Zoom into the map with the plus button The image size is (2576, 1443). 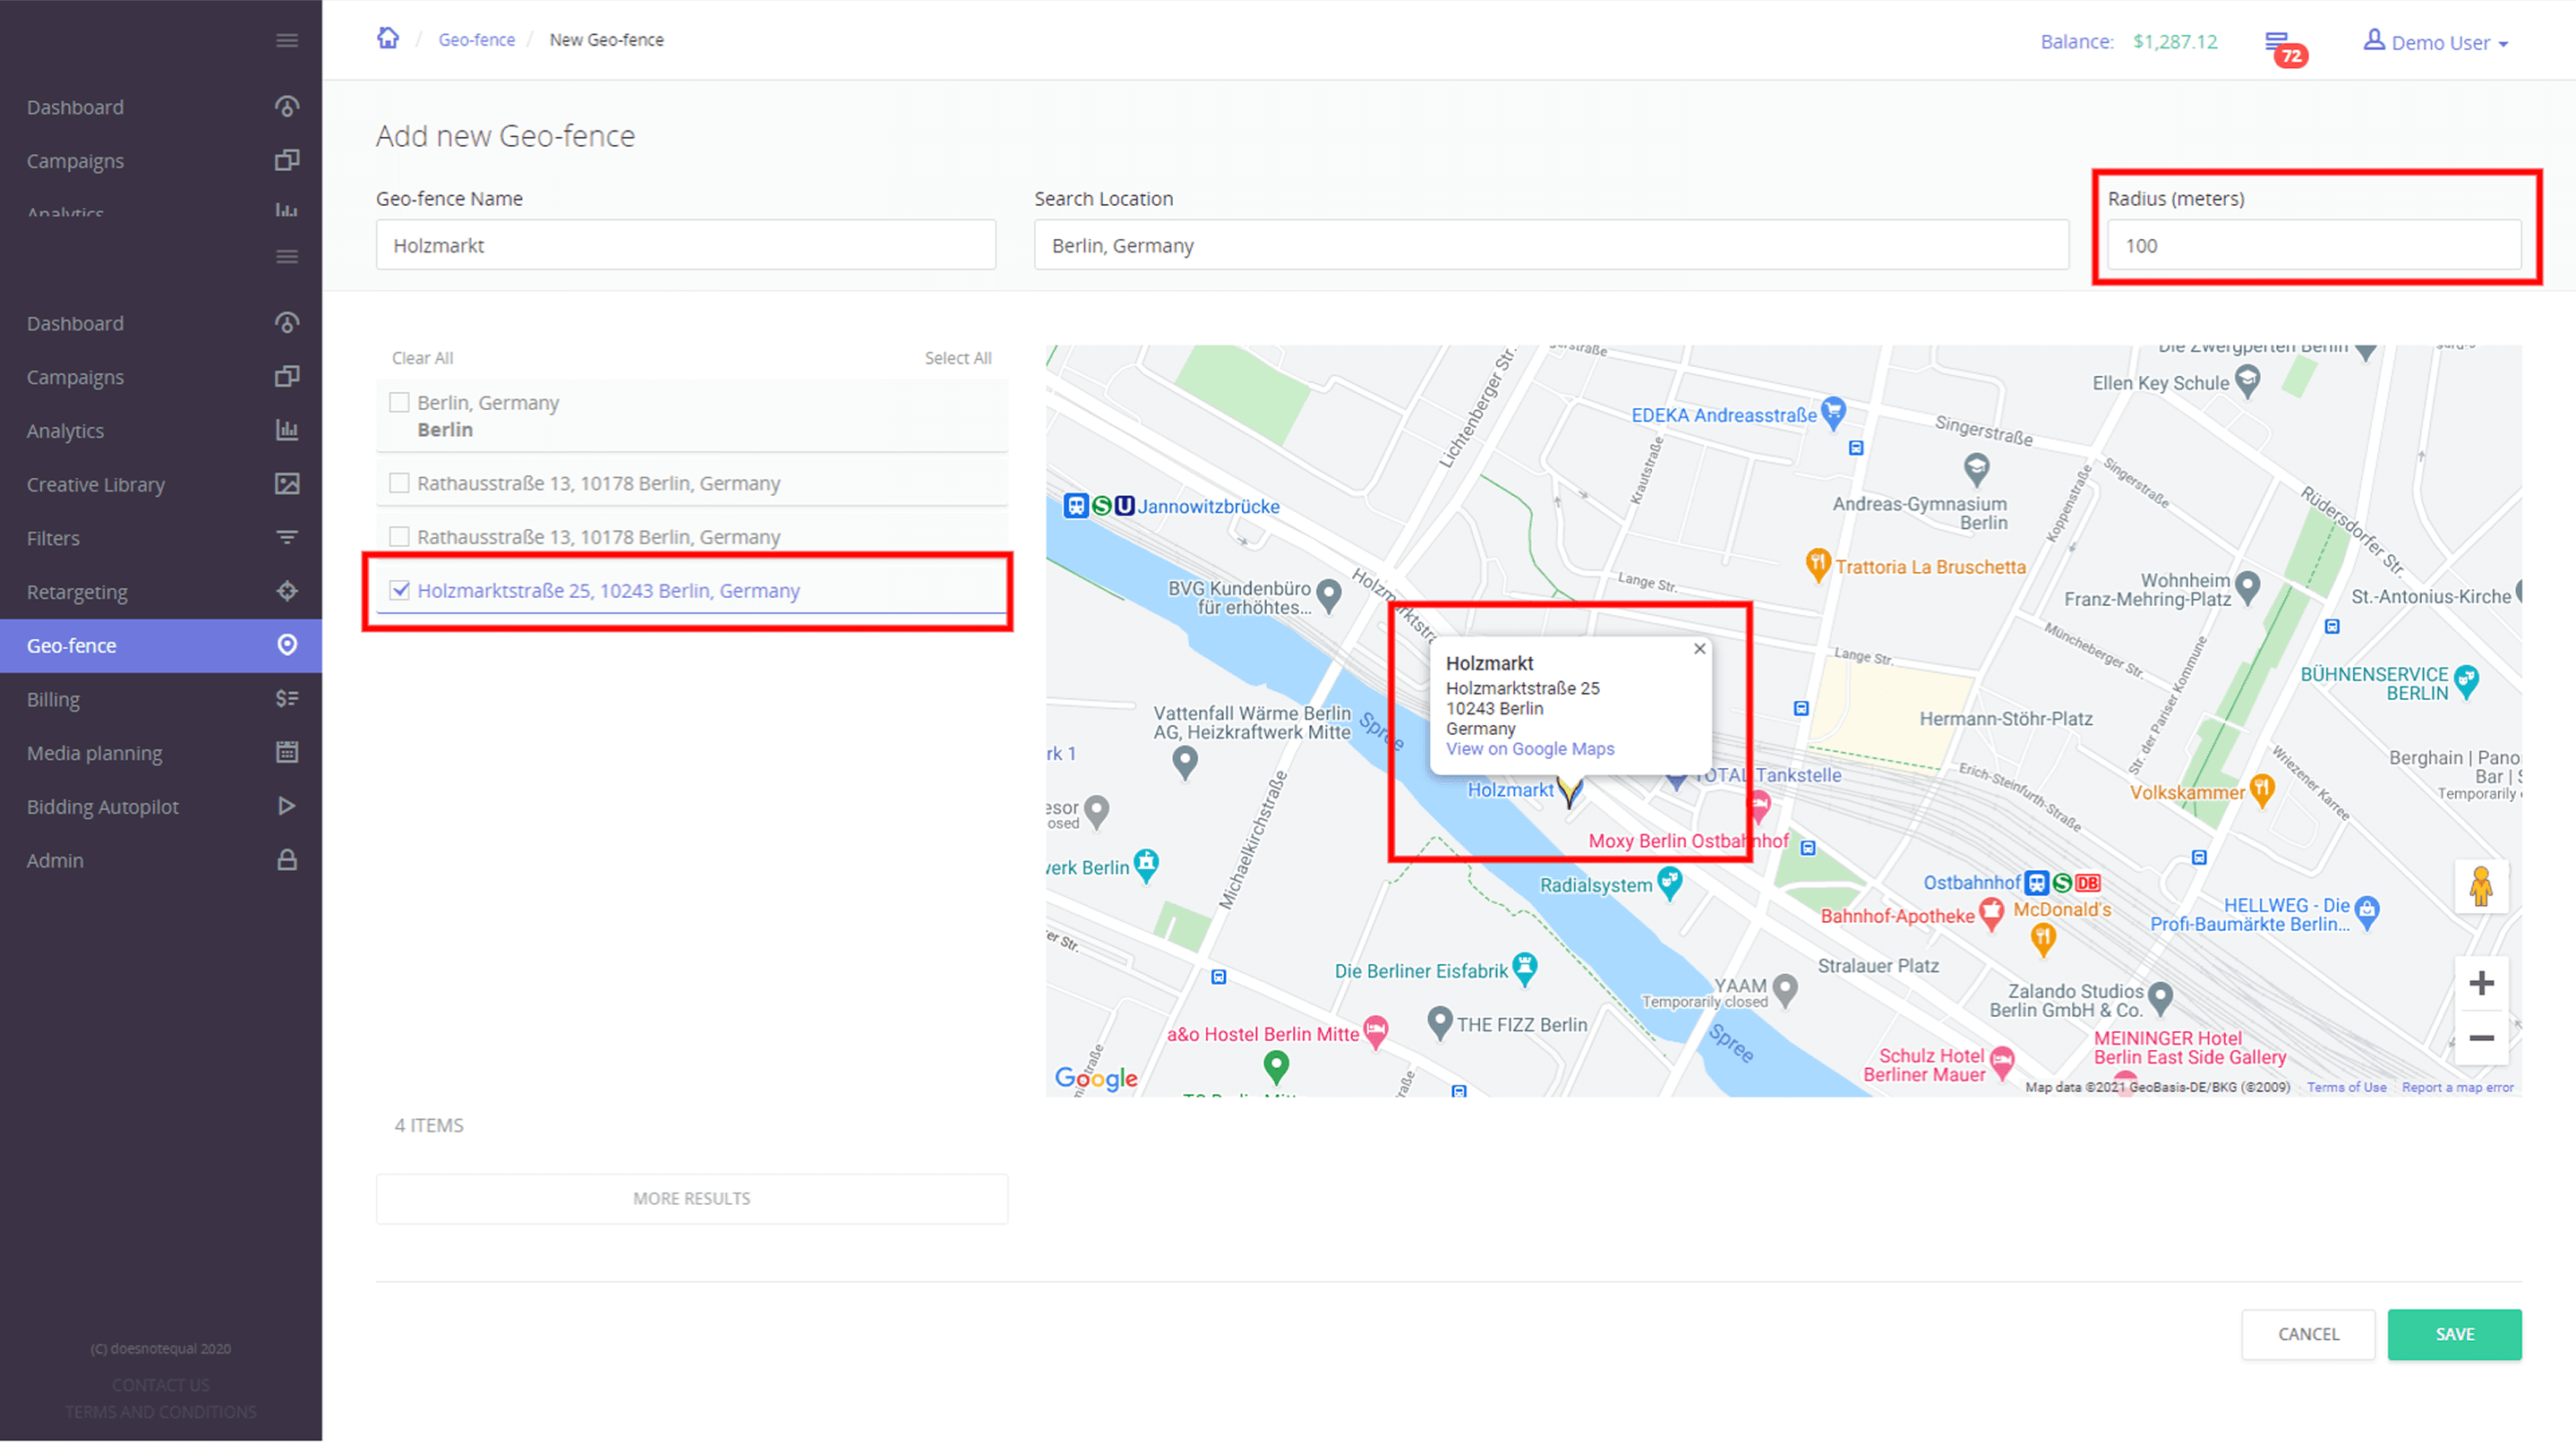click(x=2482, y=982)
